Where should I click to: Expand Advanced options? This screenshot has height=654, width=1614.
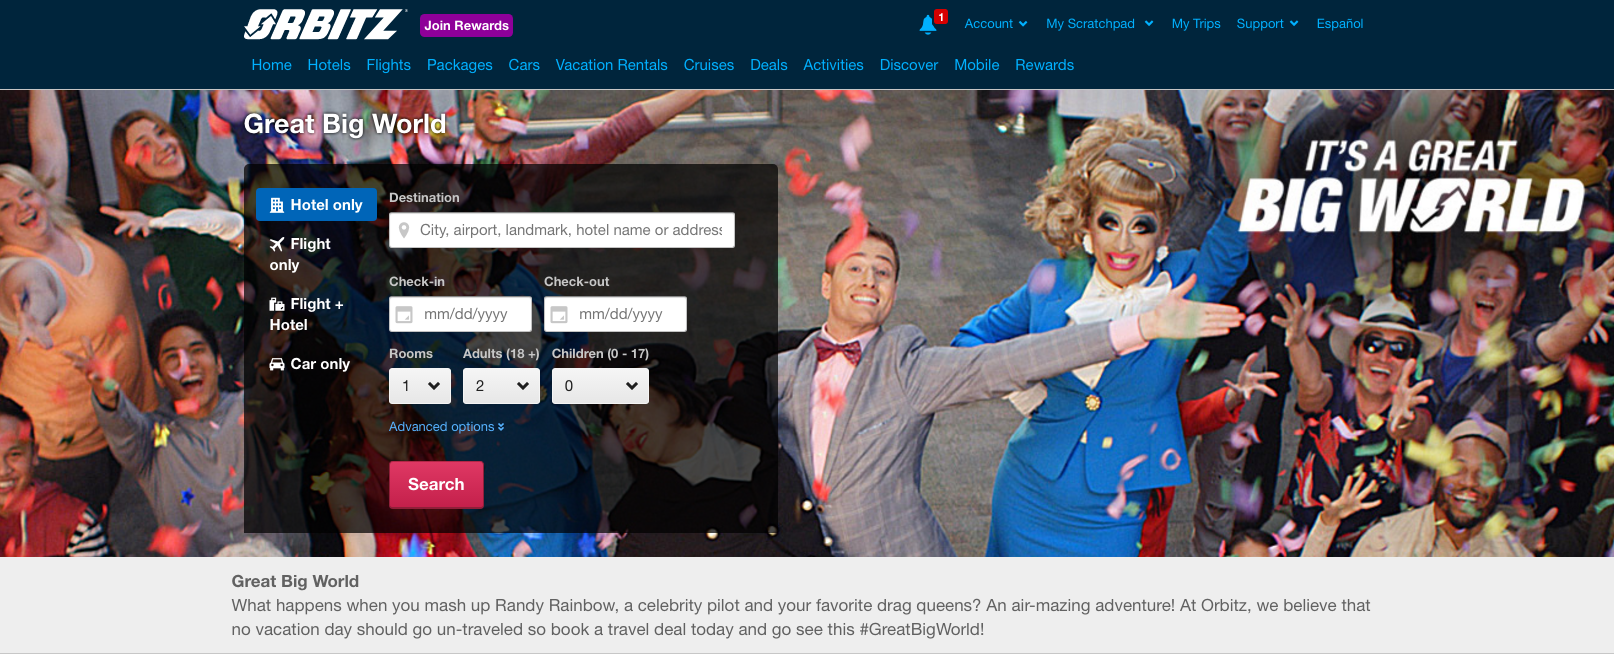[x=446, y=427]
